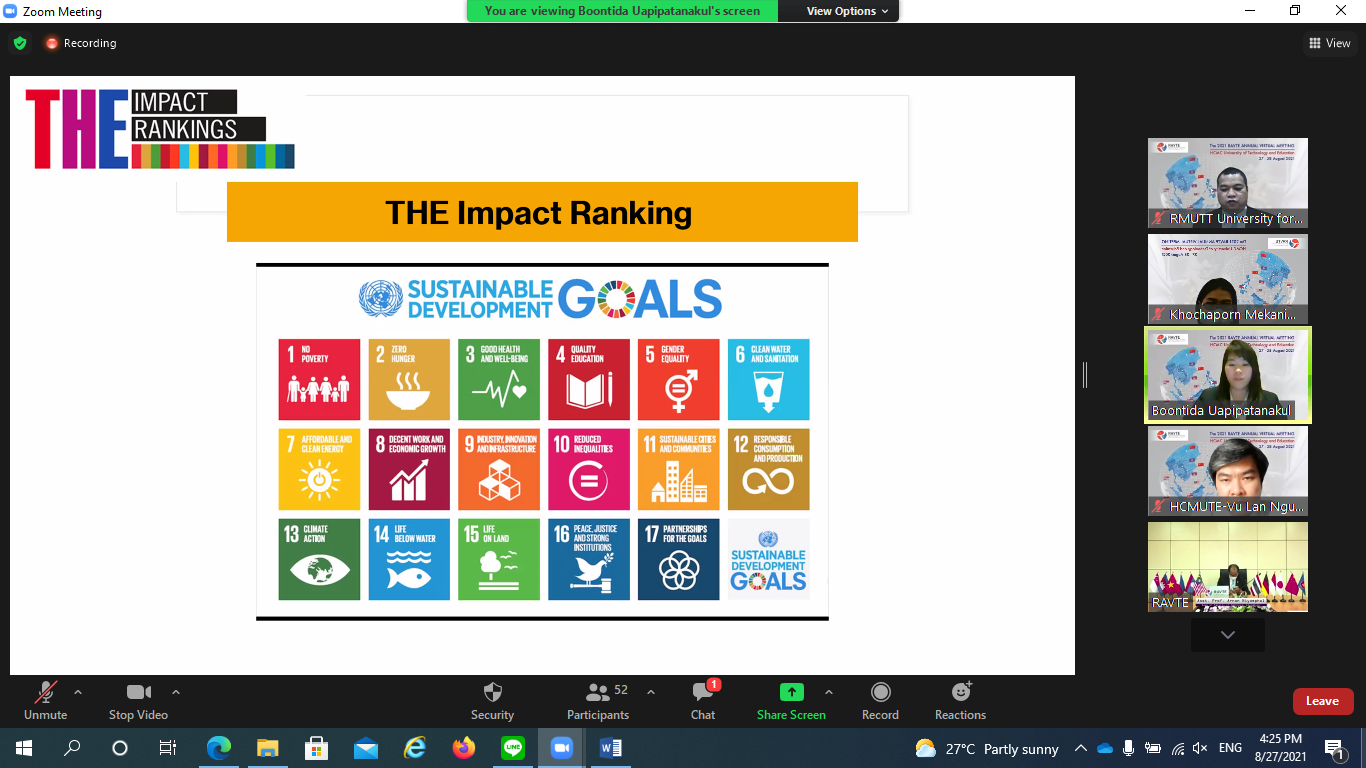Click the THE Impact Ranking slide title
The image size is (1366, 768).
coord(539,212)
